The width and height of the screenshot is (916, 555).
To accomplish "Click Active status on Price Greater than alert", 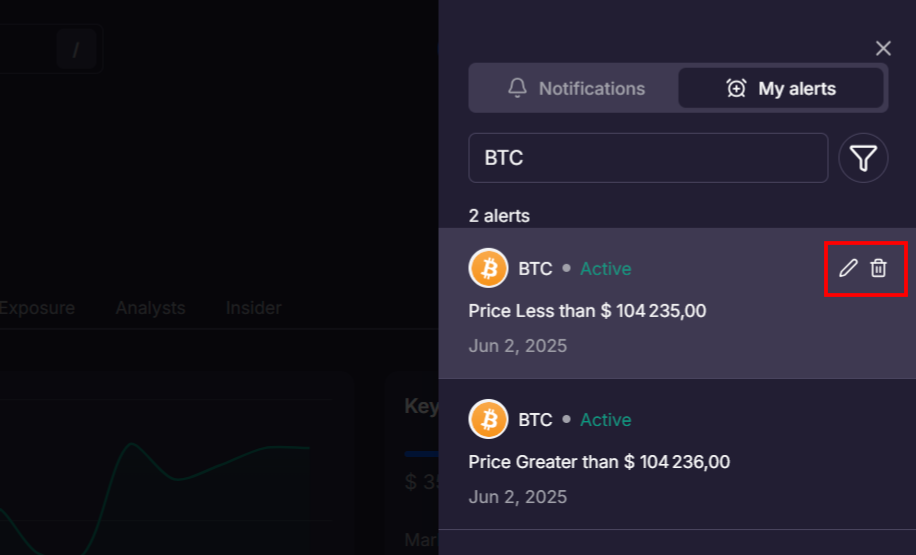I will 605,420.
